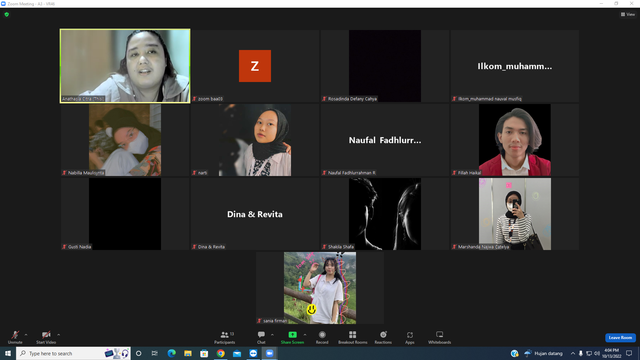Start Video using the camera icon

[x=46, y=337]
